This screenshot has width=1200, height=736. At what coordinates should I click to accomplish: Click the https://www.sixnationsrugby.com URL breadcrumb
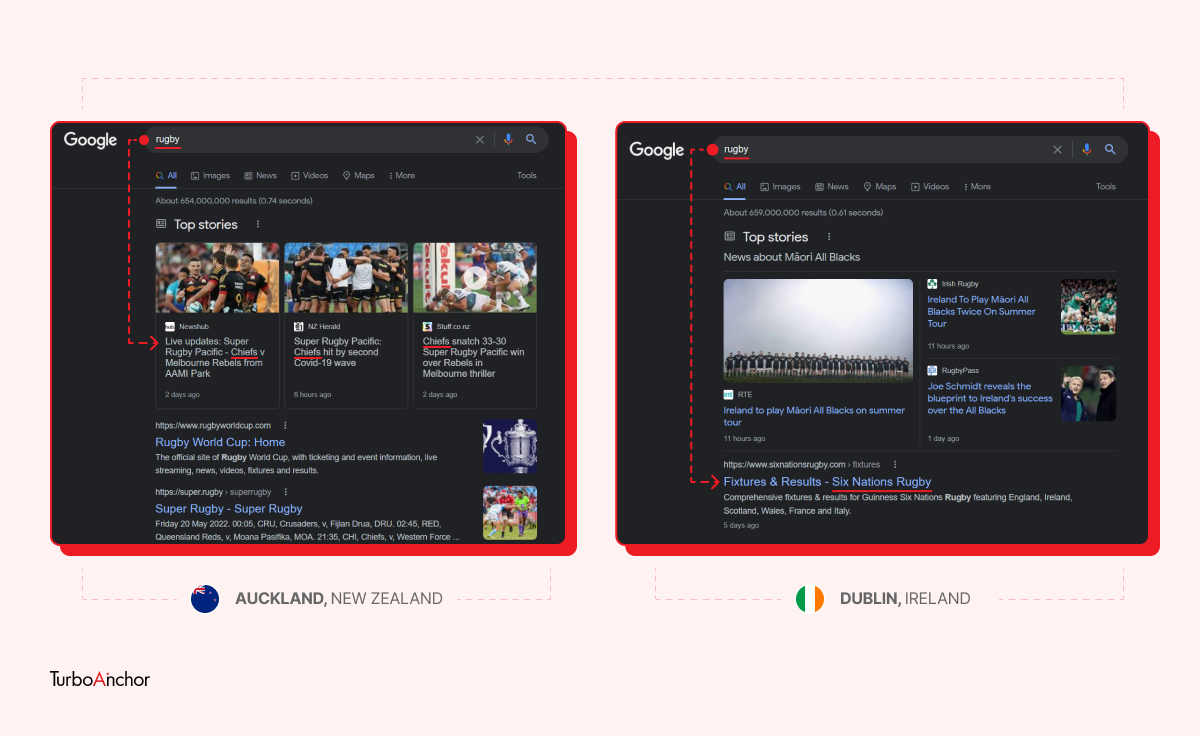click(802, 464)
